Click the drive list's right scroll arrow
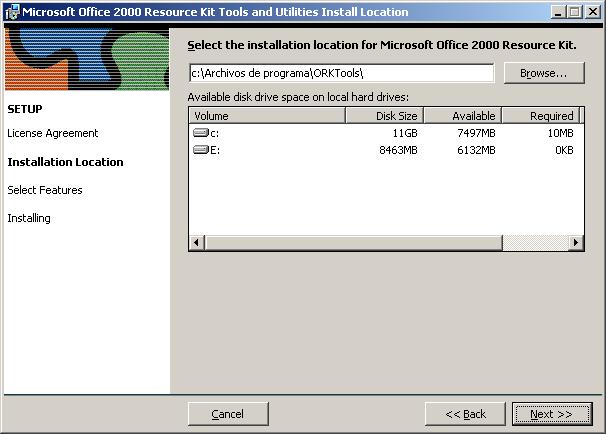This screenshot has height=434, width=606. 576,242
